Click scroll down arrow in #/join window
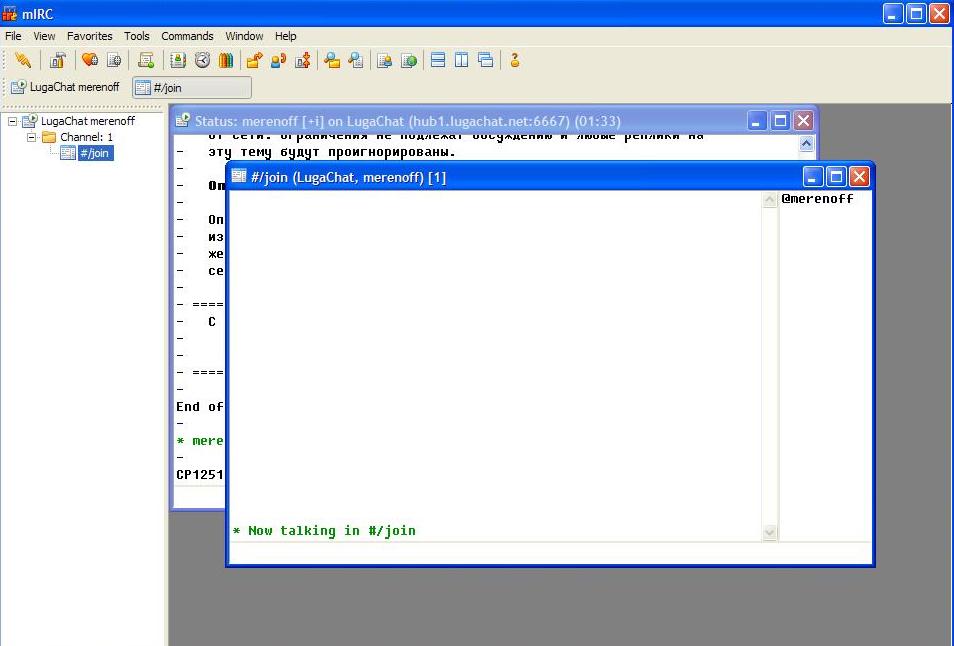This screenshot has height=646, width=954. (x=770, y=533)
